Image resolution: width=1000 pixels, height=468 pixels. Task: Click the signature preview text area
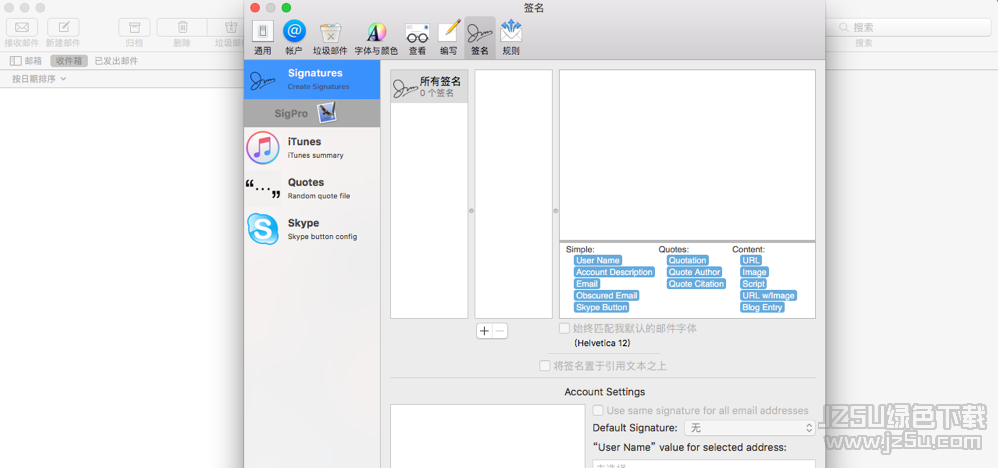688,155
